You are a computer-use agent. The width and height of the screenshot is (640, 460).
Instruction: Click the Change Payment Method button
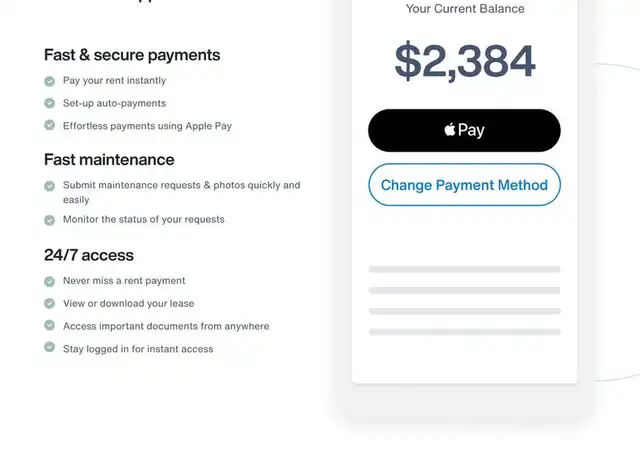(464, 185)
